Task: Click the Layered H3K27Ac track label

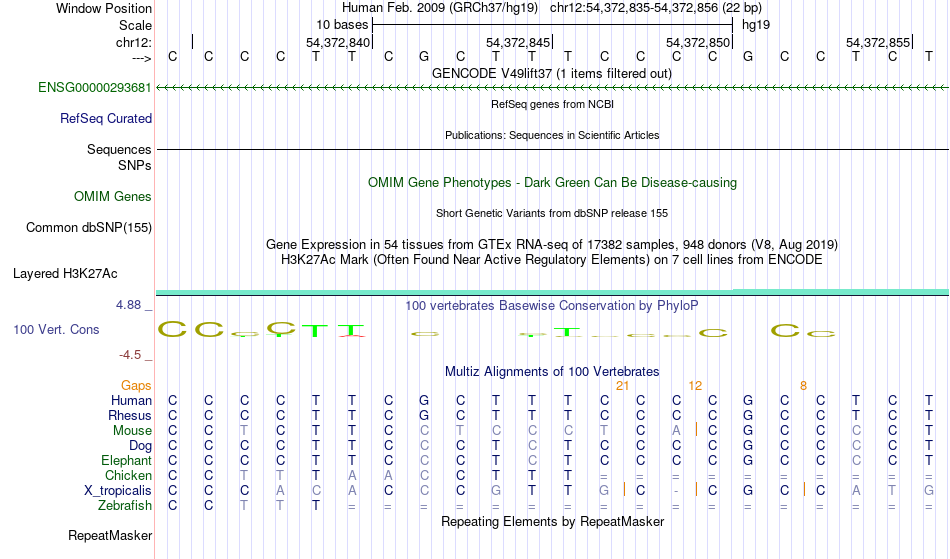Action: (x=65, y=273)
